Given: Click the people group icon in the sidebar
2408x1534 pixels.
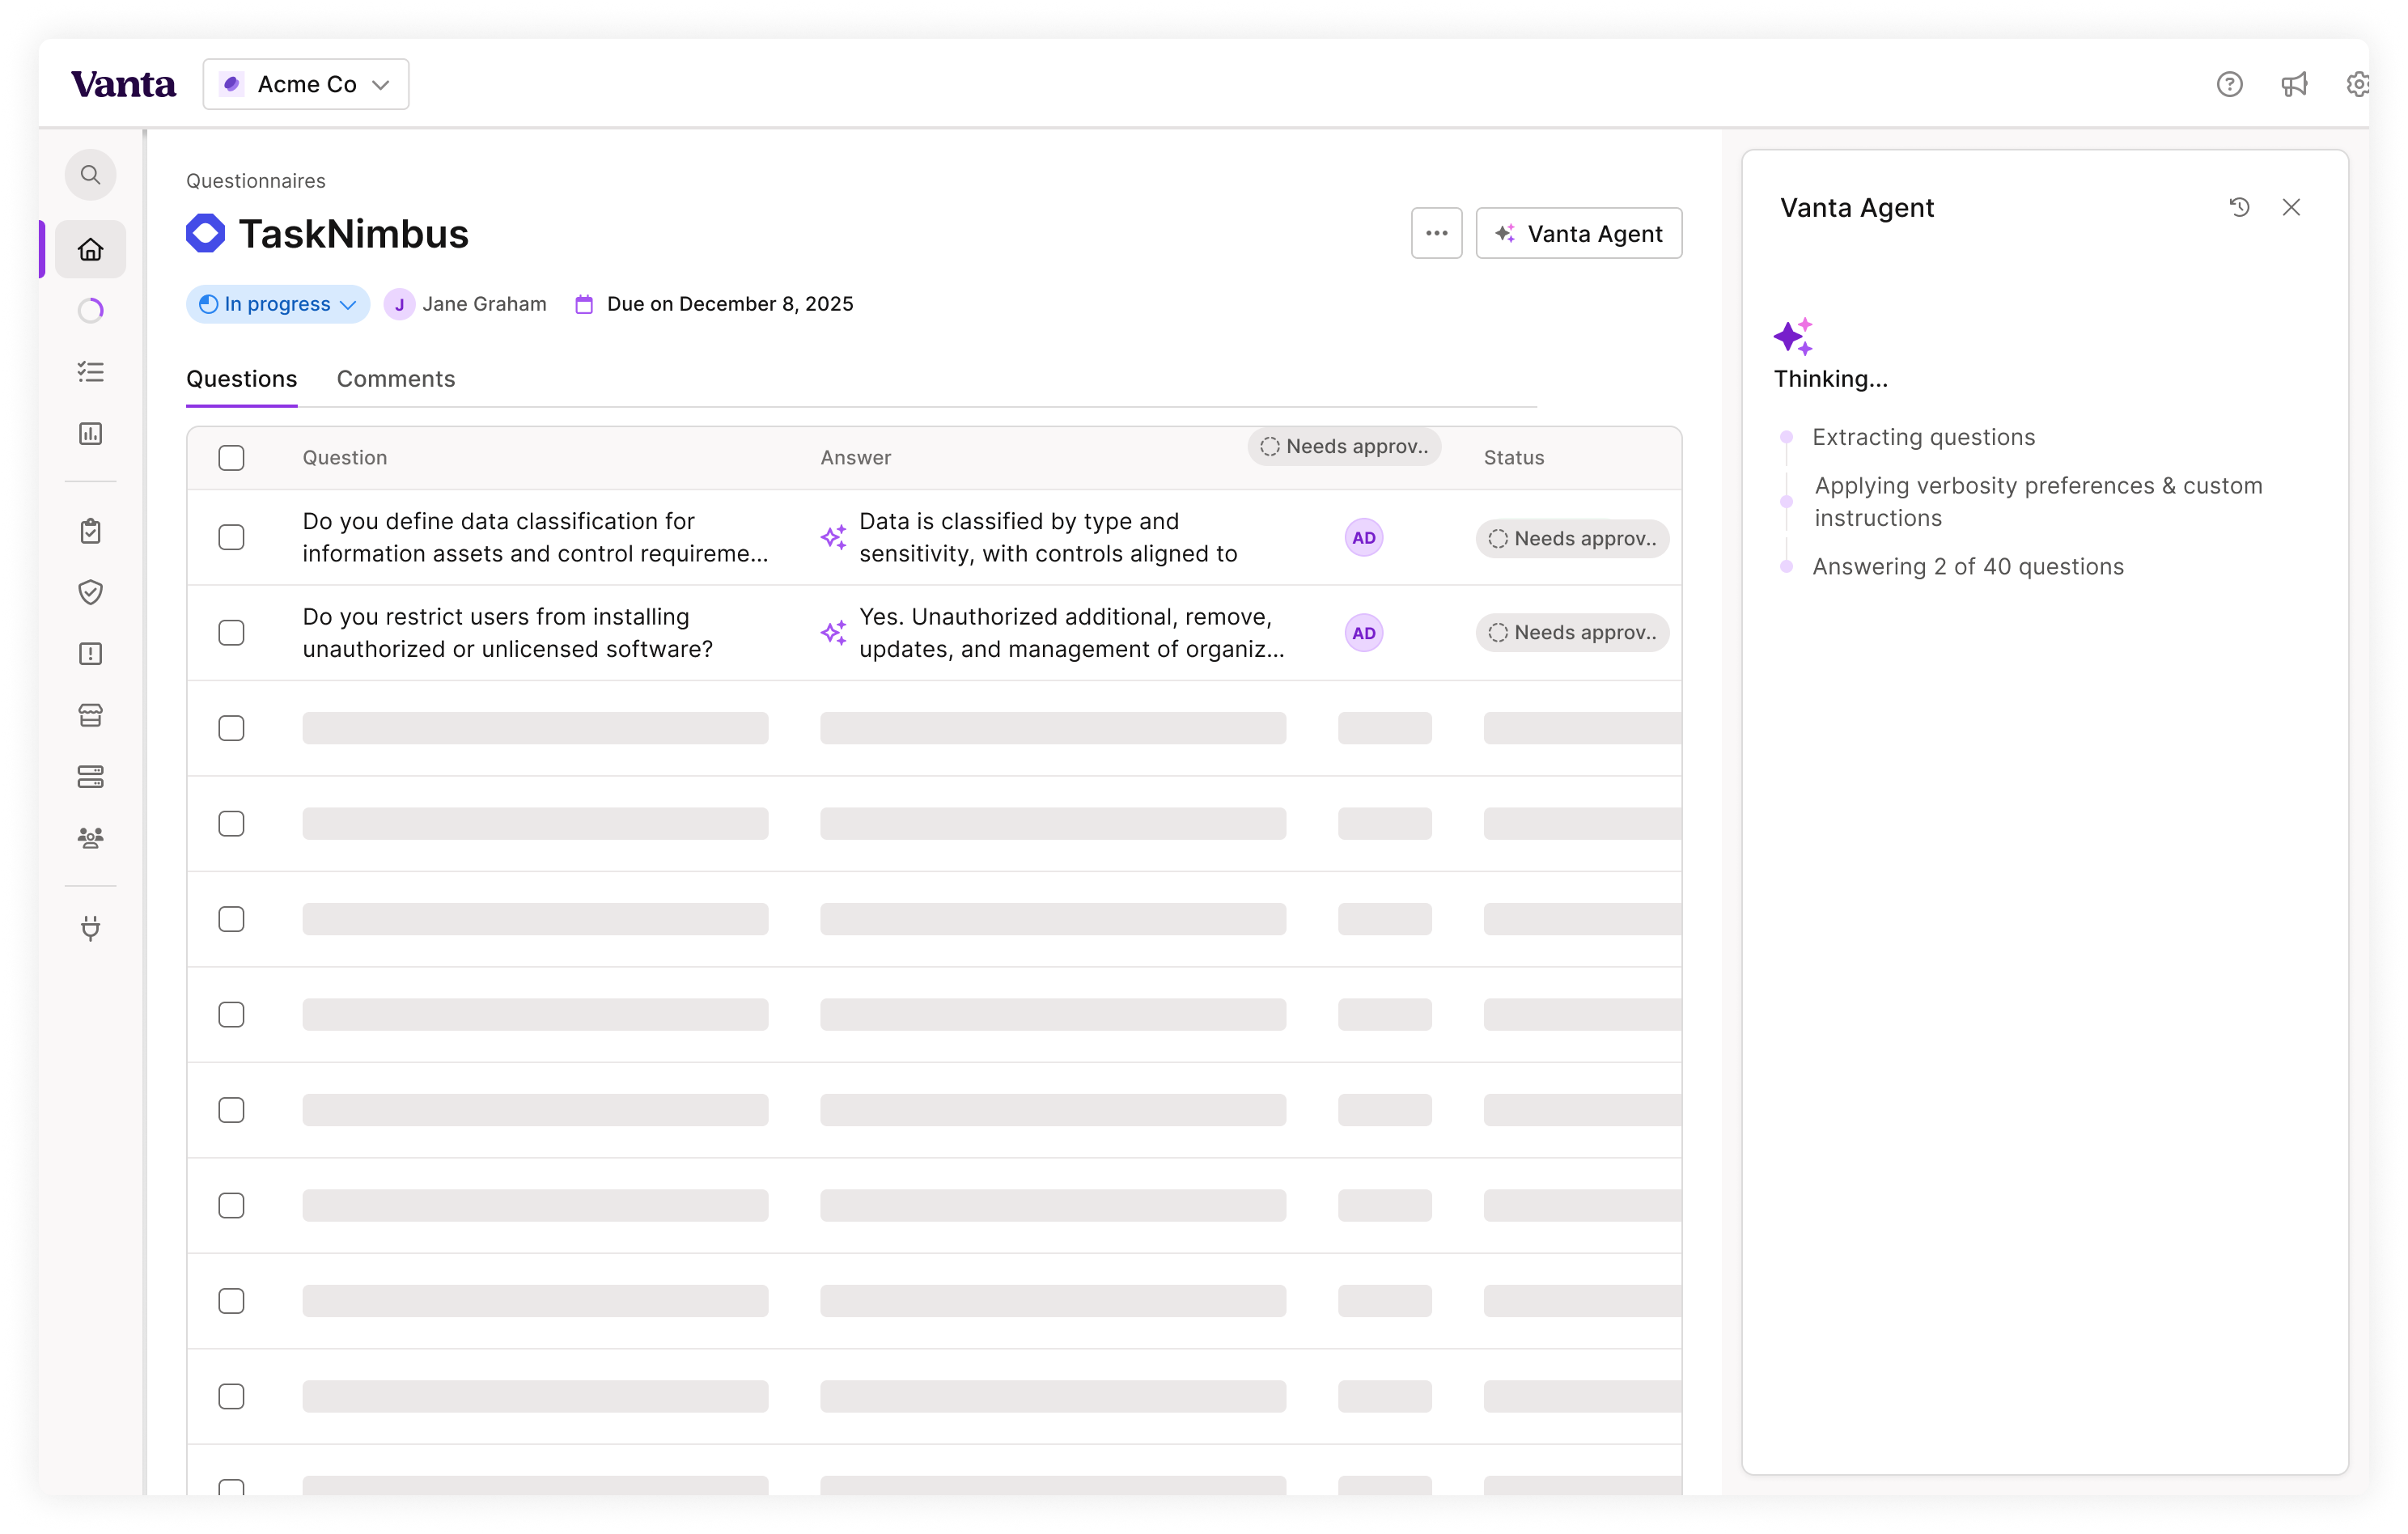Looking at the screenshot, I should tap(90, 838).
